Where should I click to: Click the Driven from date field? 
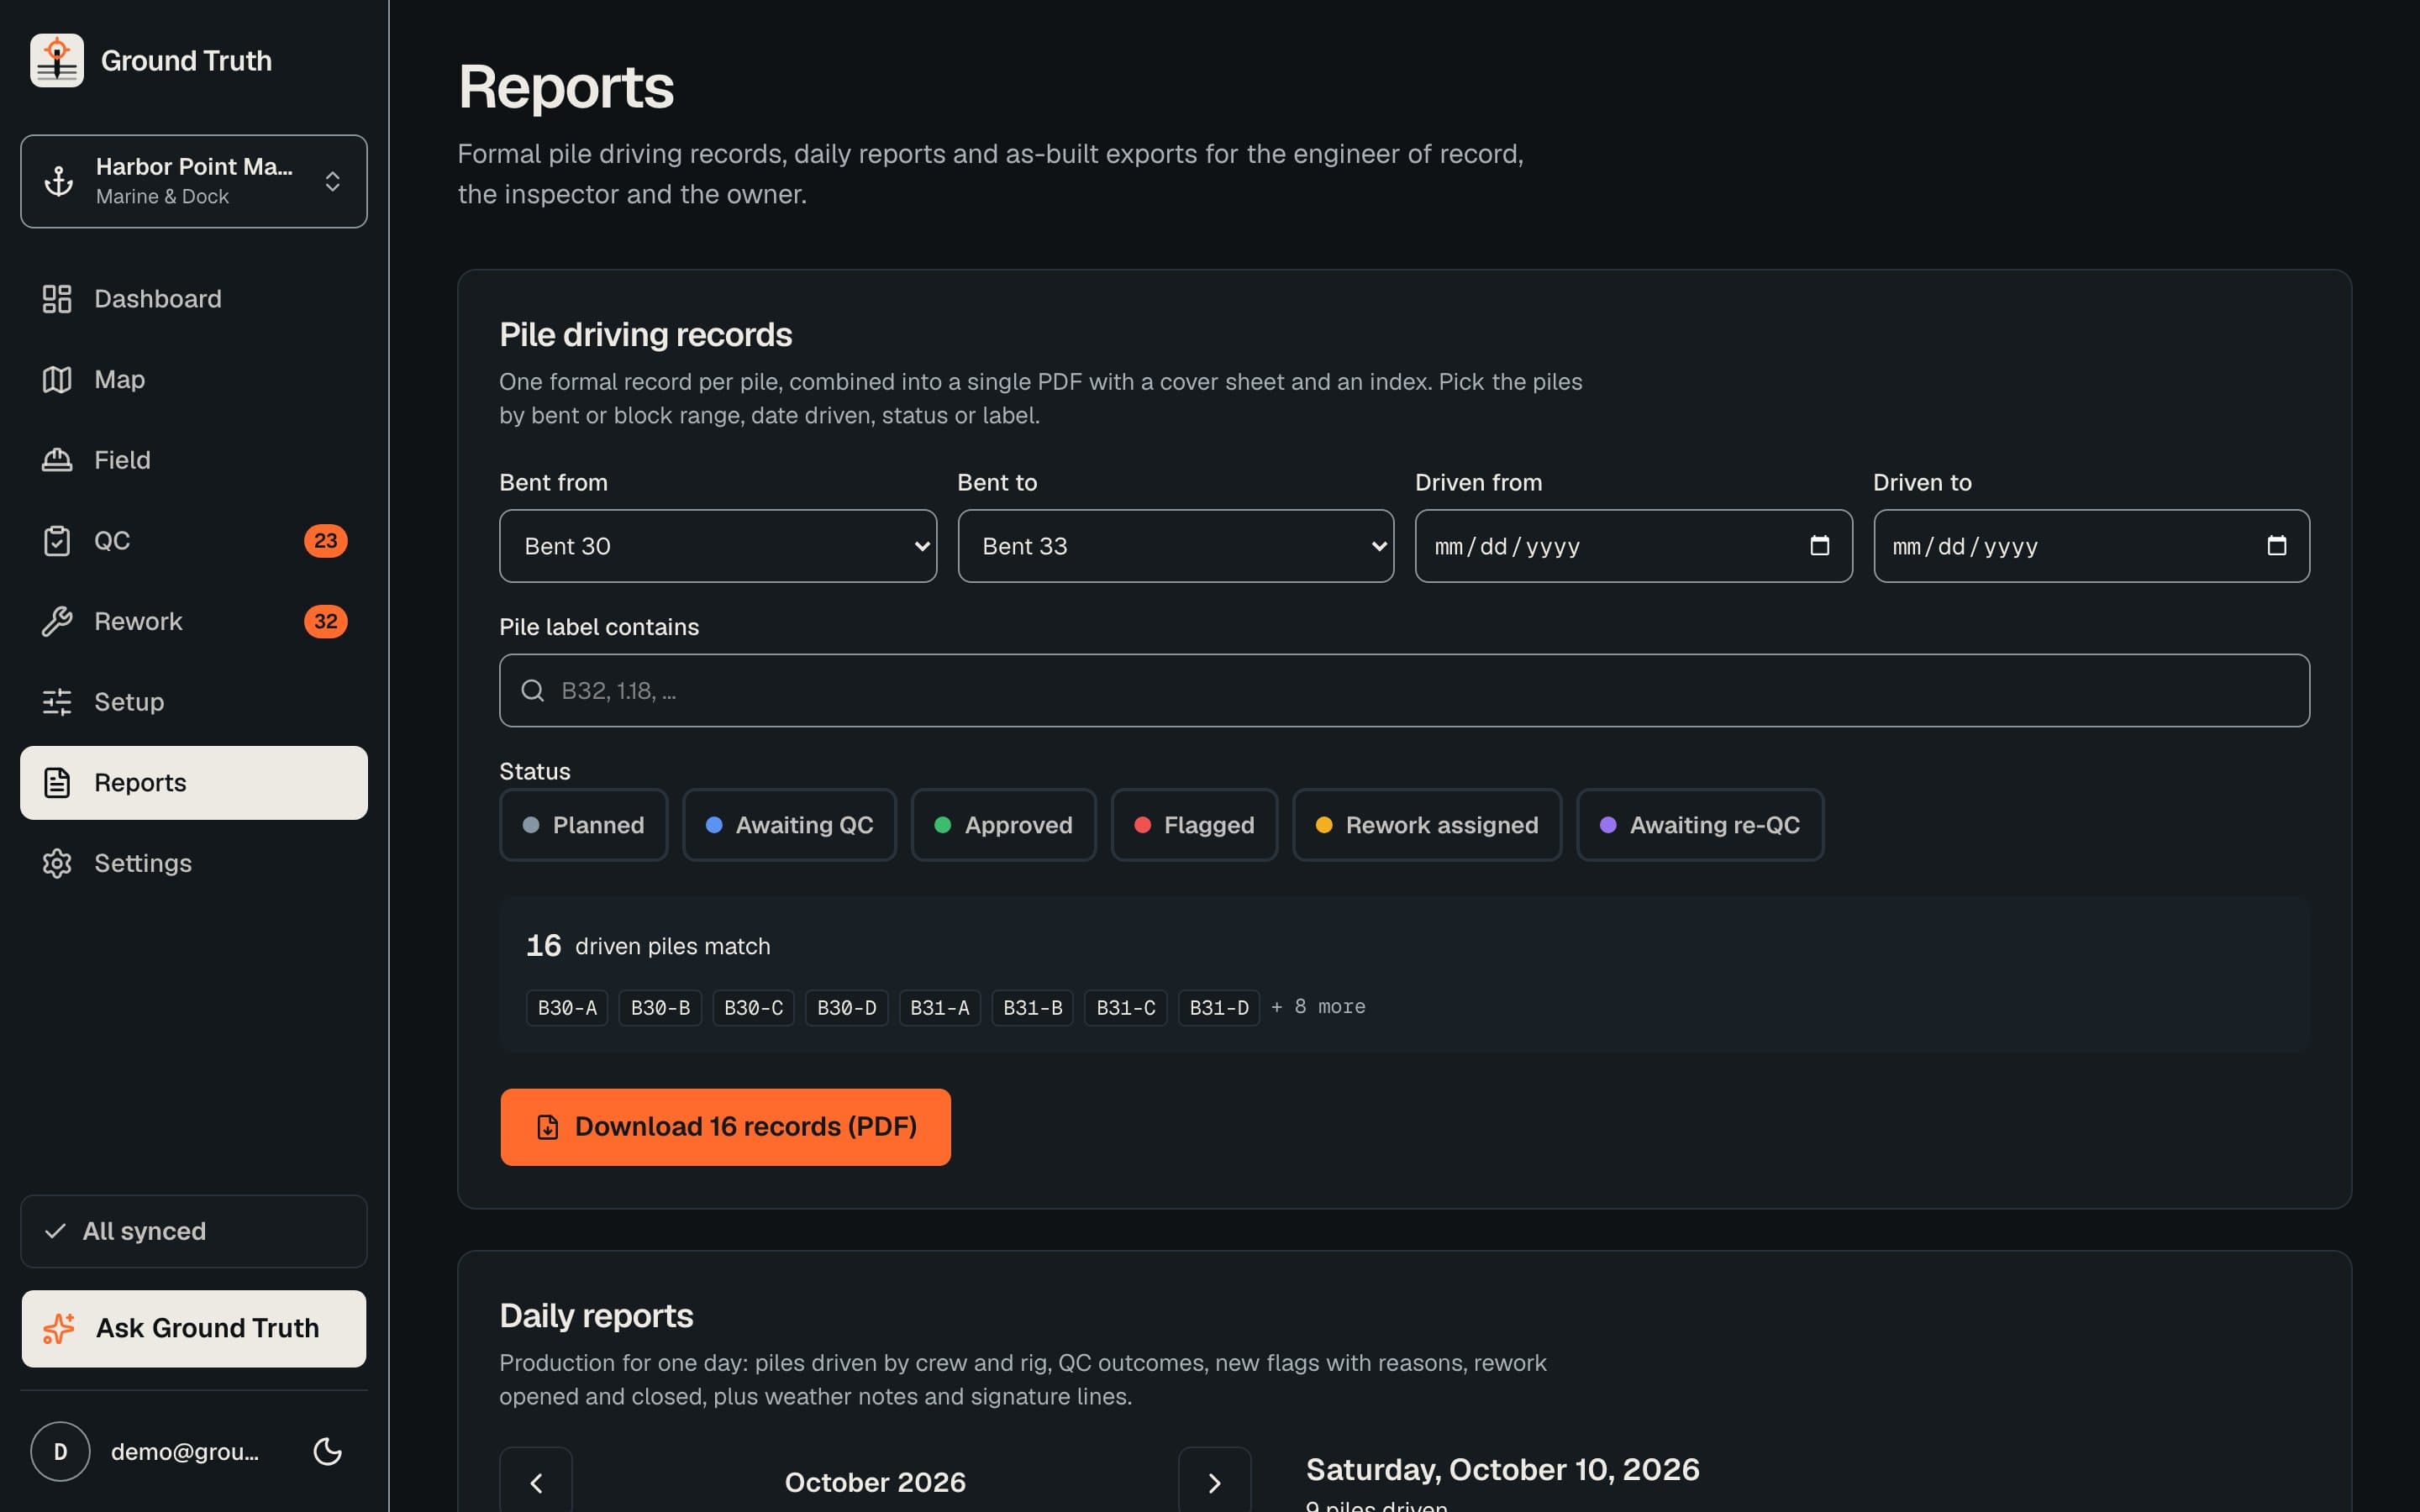pos(1633,546)
